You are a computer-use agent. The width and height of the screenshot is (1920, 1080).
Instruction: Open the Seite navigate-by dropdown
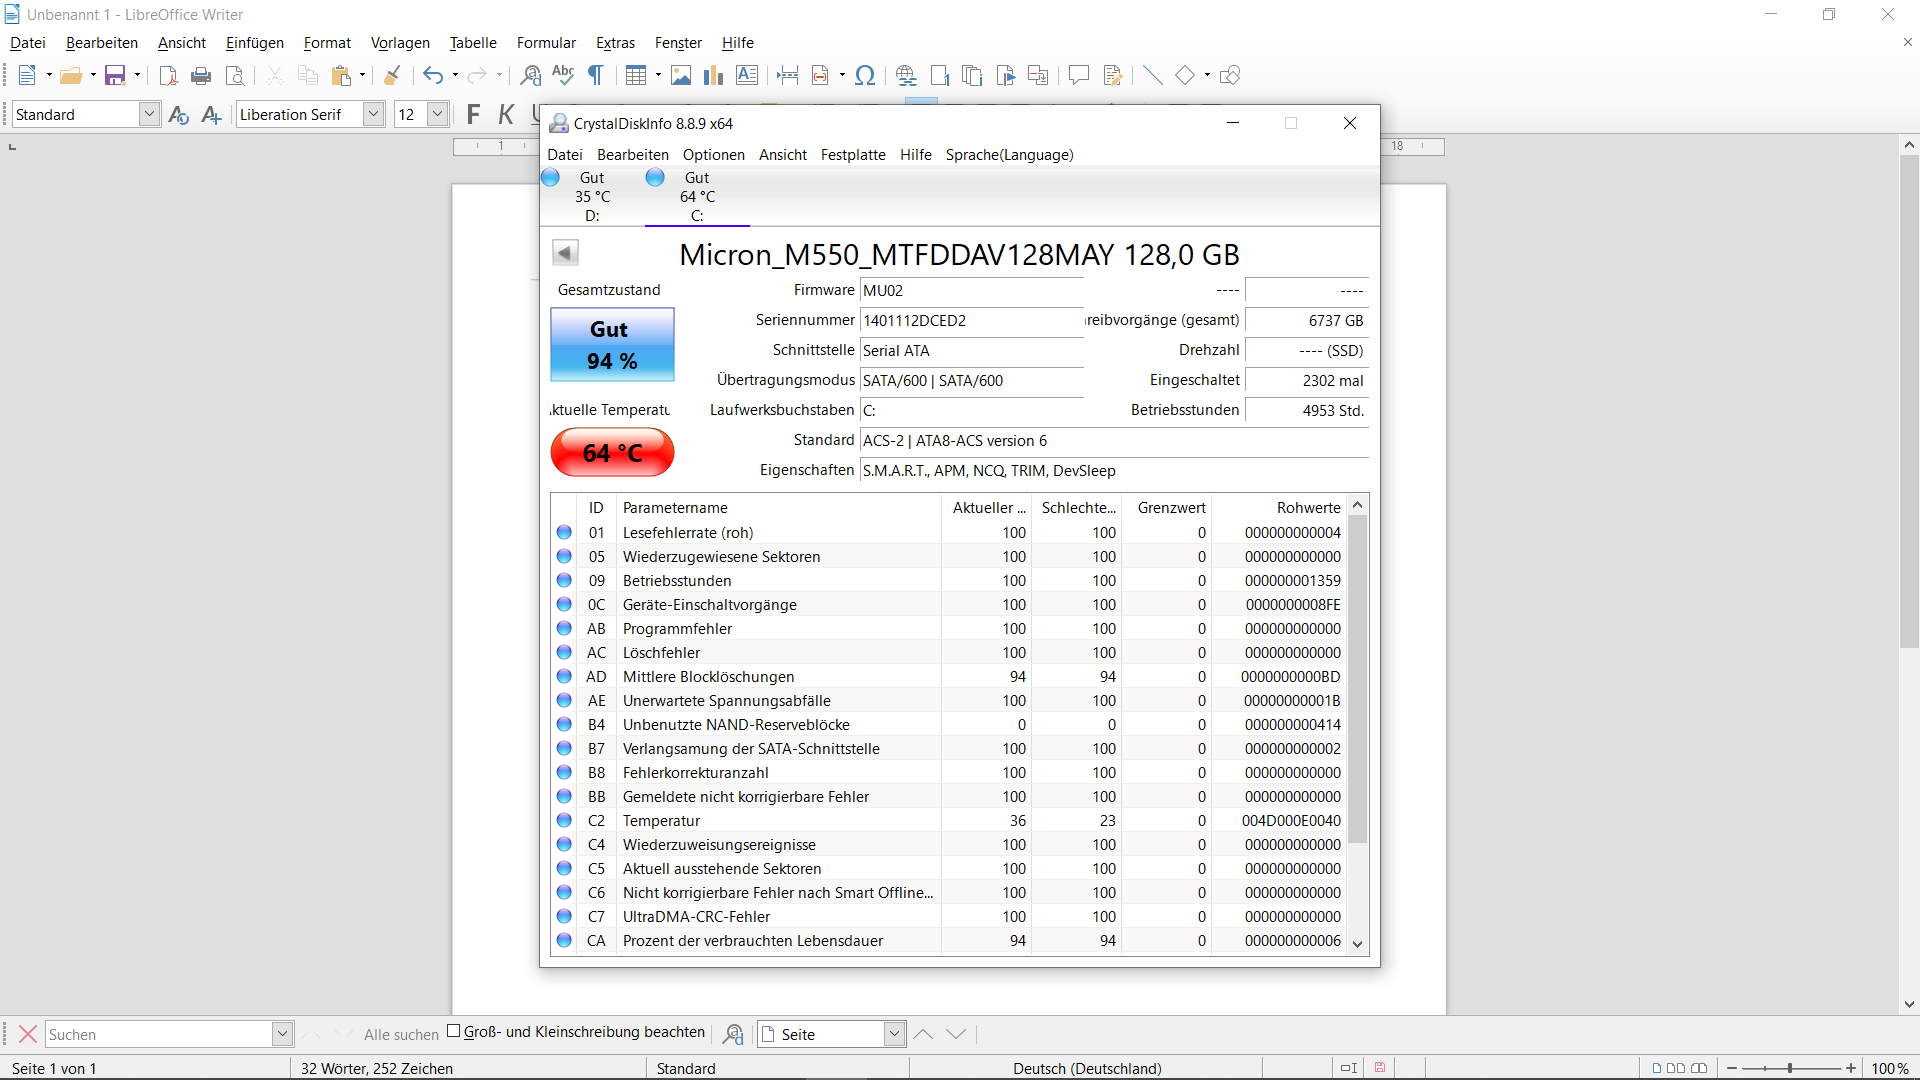894,1034
